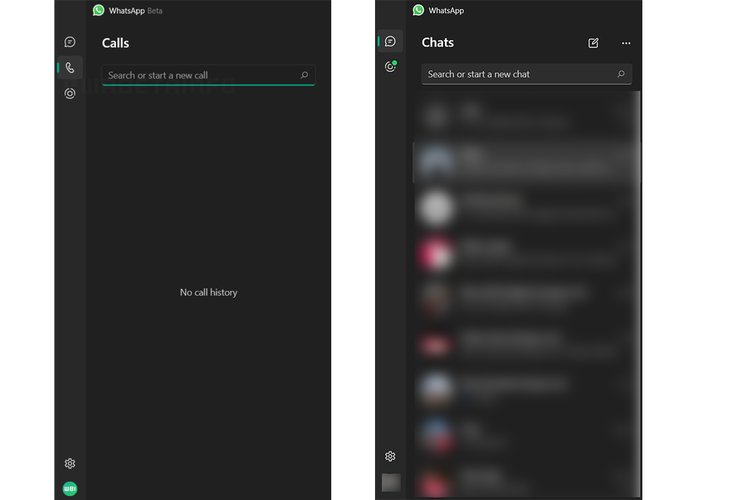
Task: Open the three-dots more options menu
Action: [626, 43]
